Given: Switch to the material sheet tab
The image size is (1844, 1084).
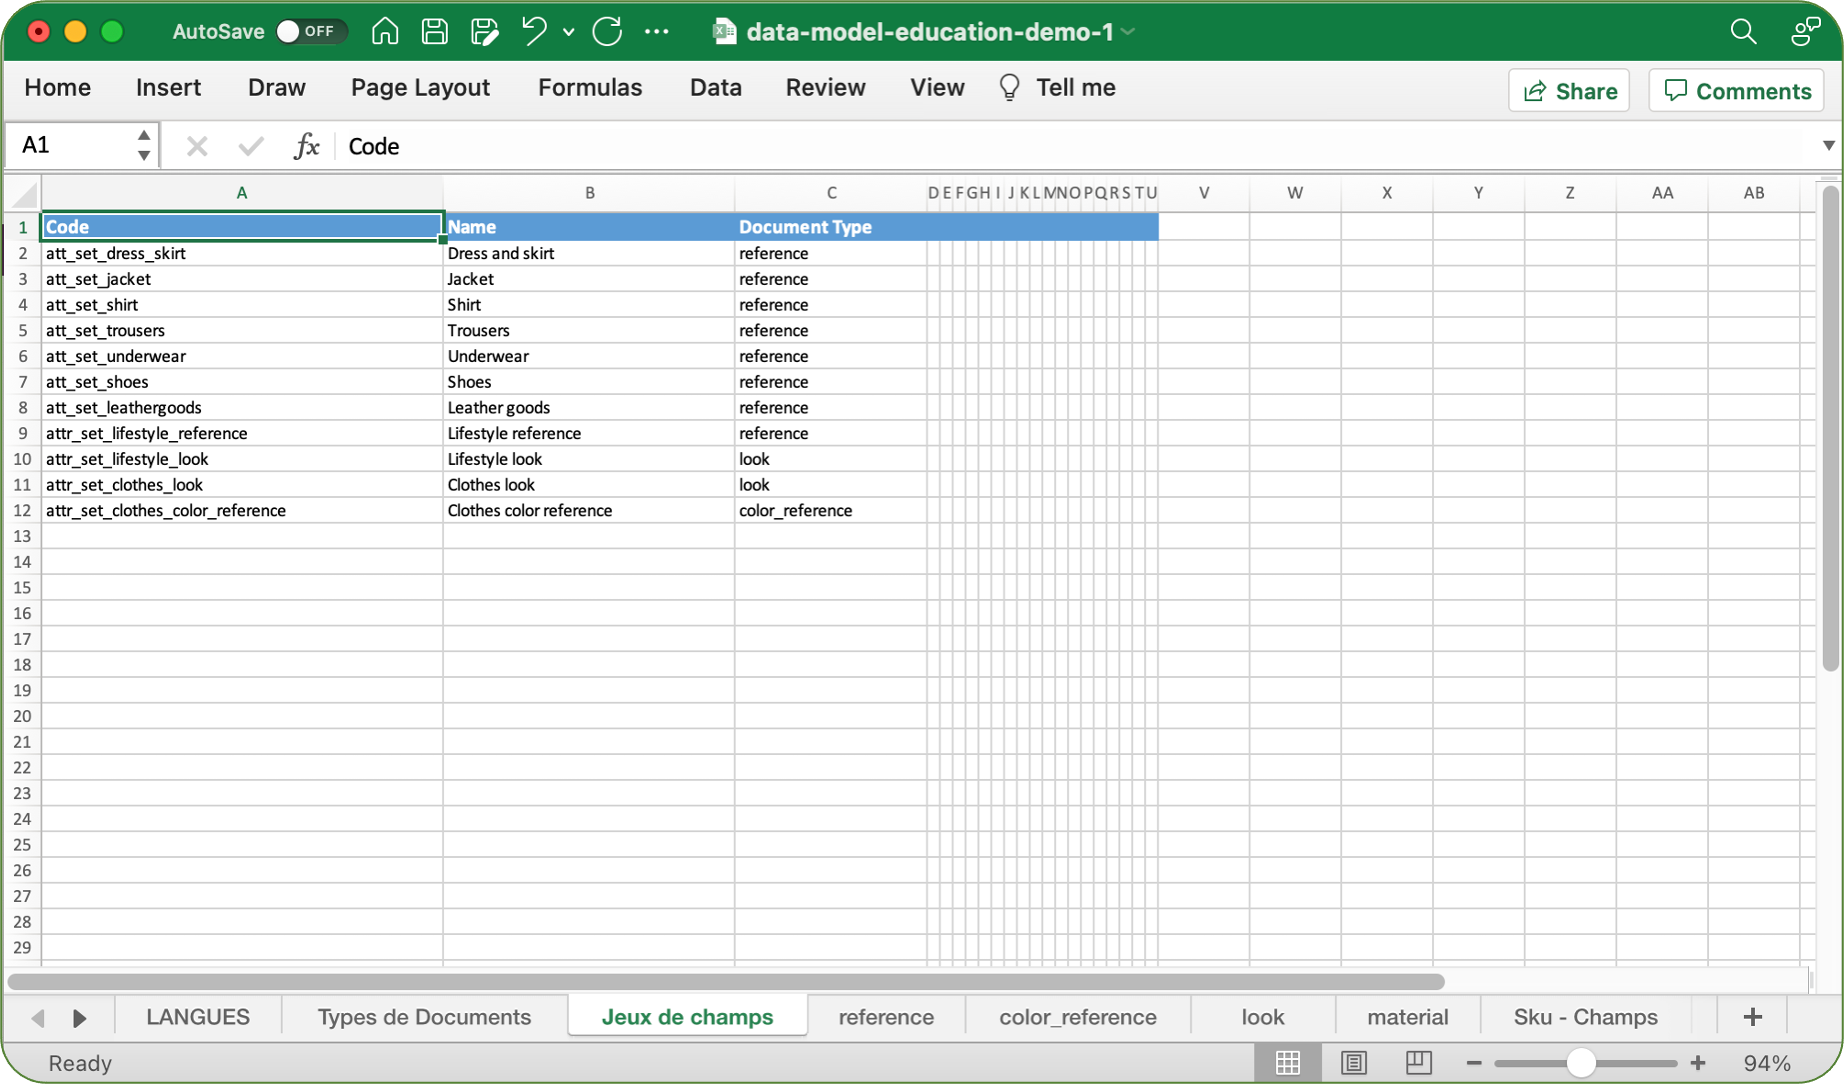Looking at the screenshot, I should pos(1407,1017).
